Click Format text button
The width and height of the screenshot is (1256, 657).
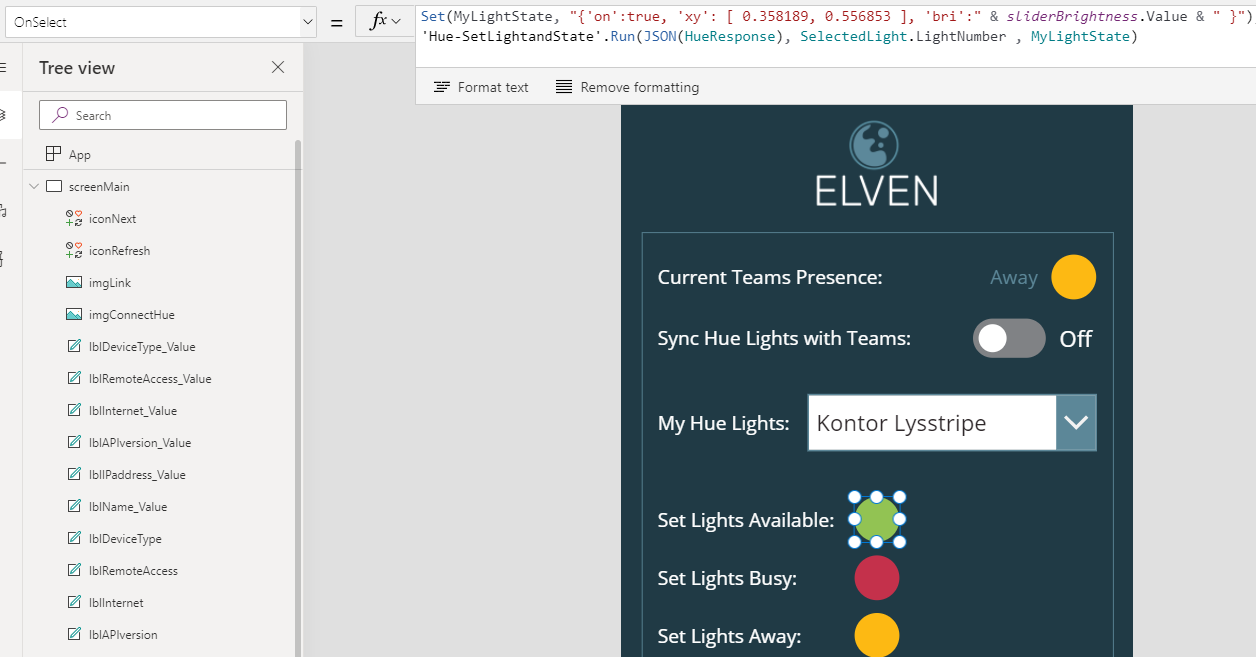click(481, 87)
